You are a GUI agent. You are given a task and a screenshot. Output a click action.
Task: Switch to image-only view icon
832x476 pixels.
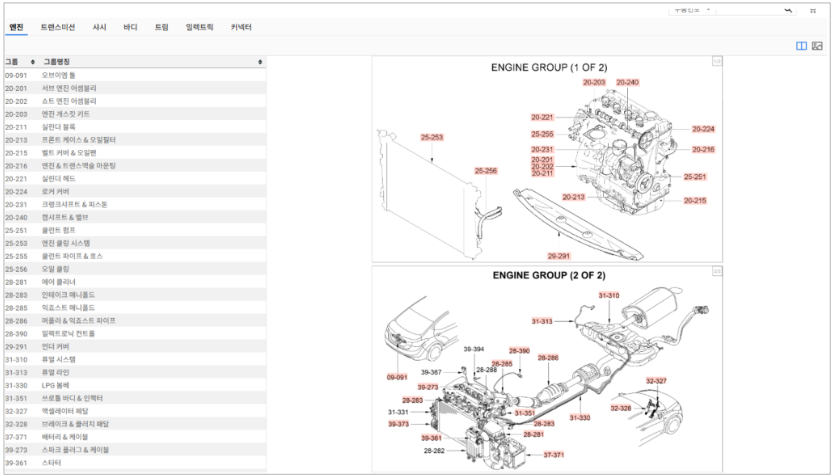(x=817, y=46)
